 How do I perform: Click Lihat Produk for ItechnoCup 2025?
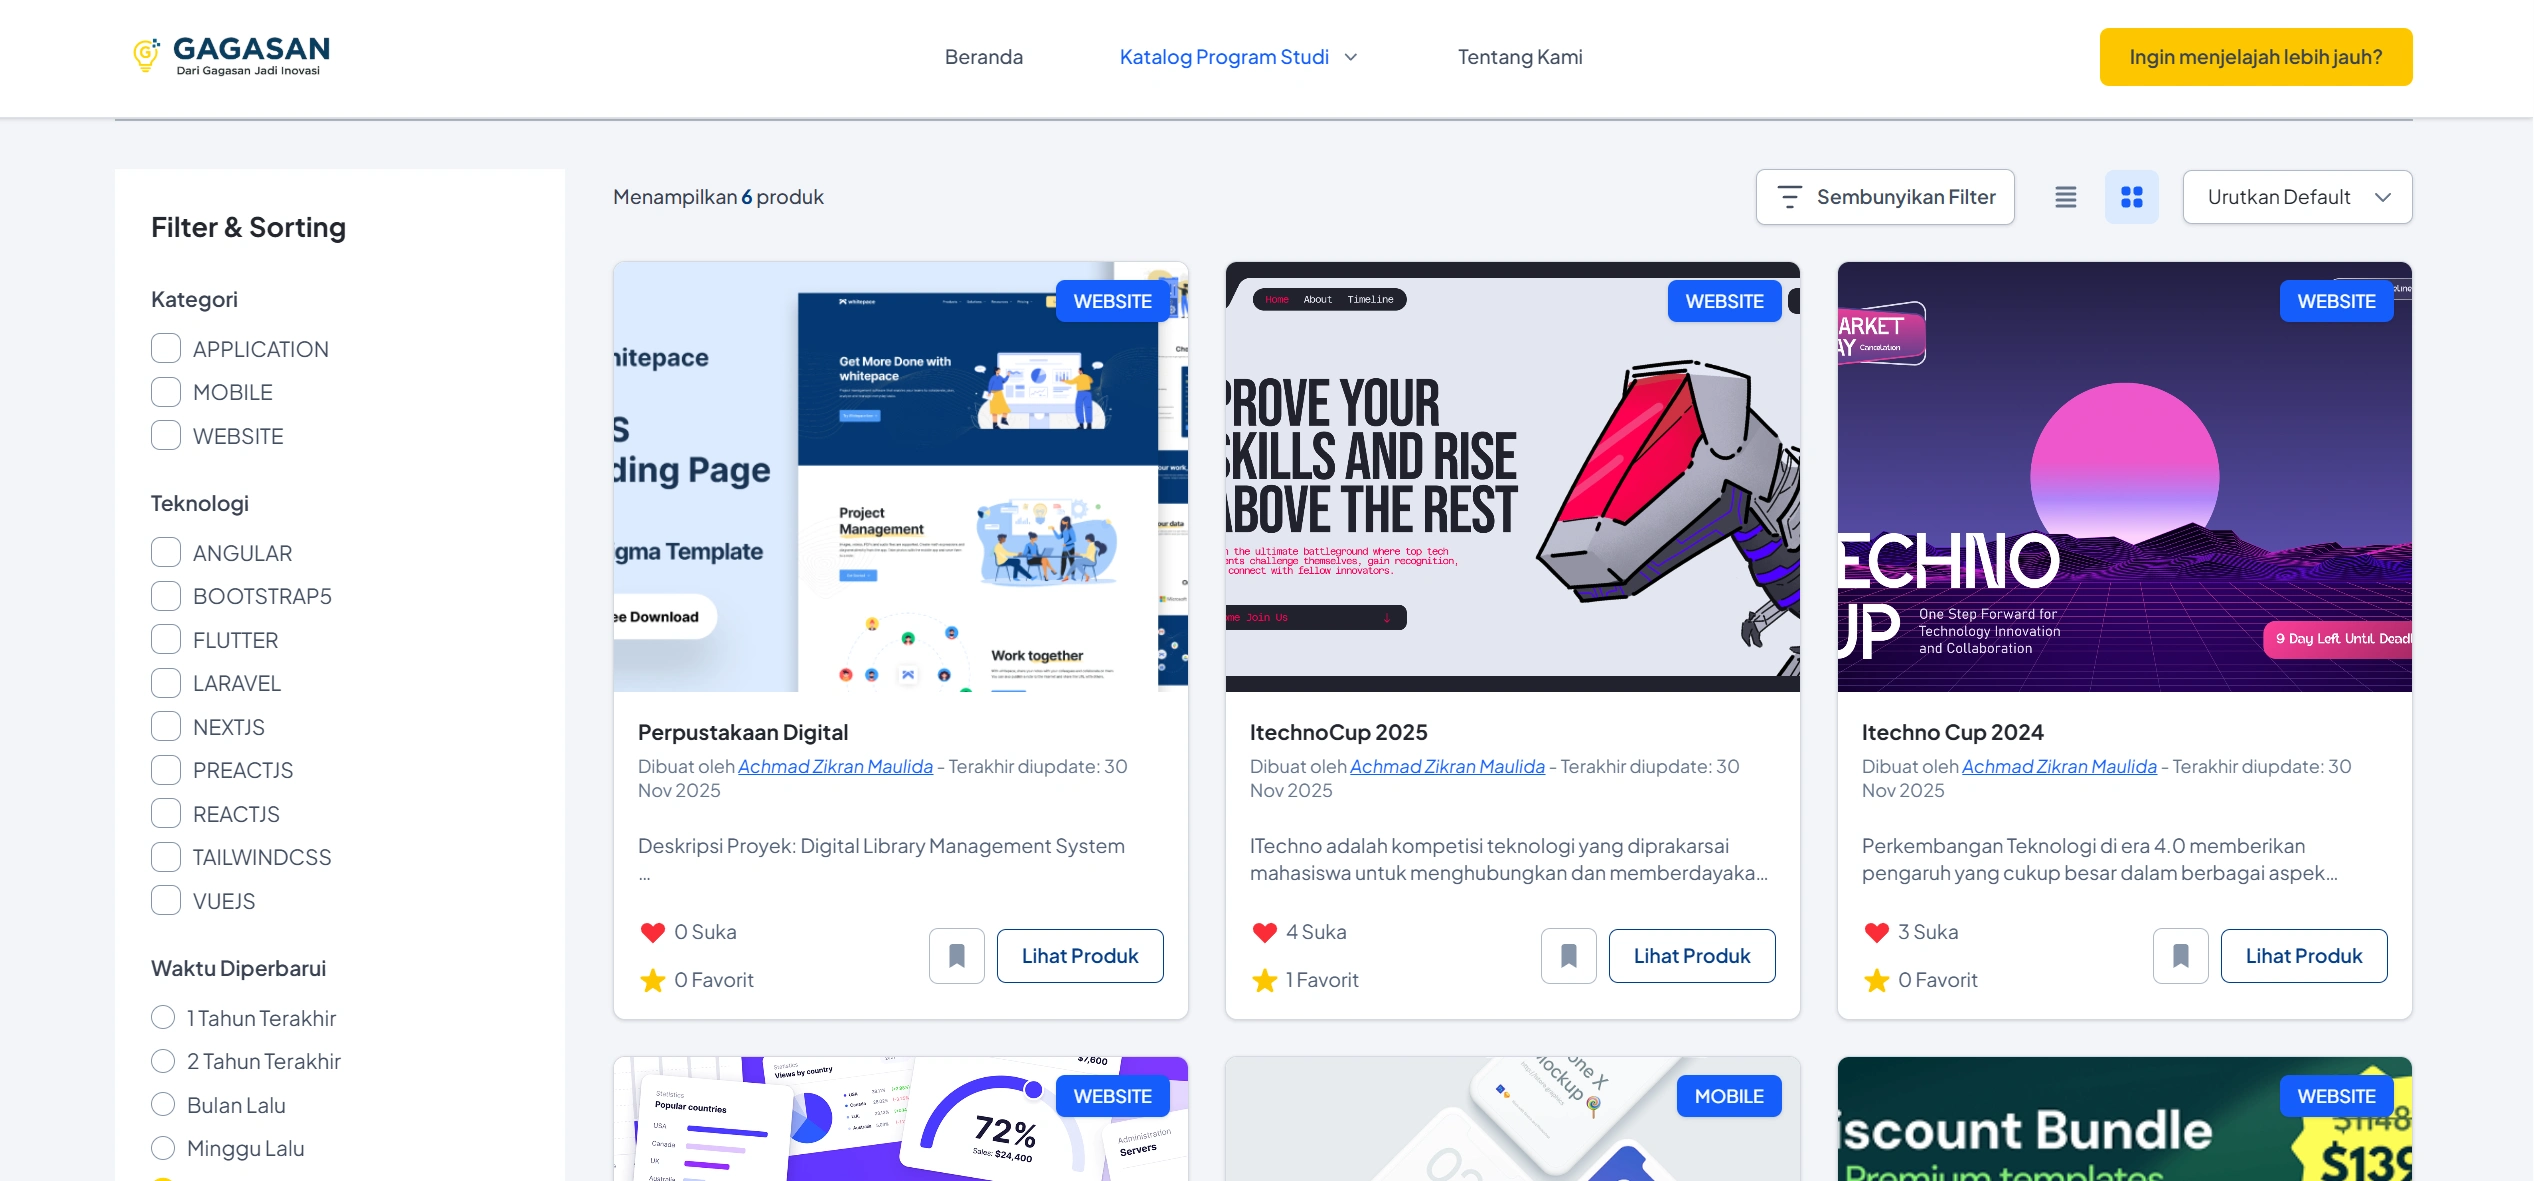1691,956
